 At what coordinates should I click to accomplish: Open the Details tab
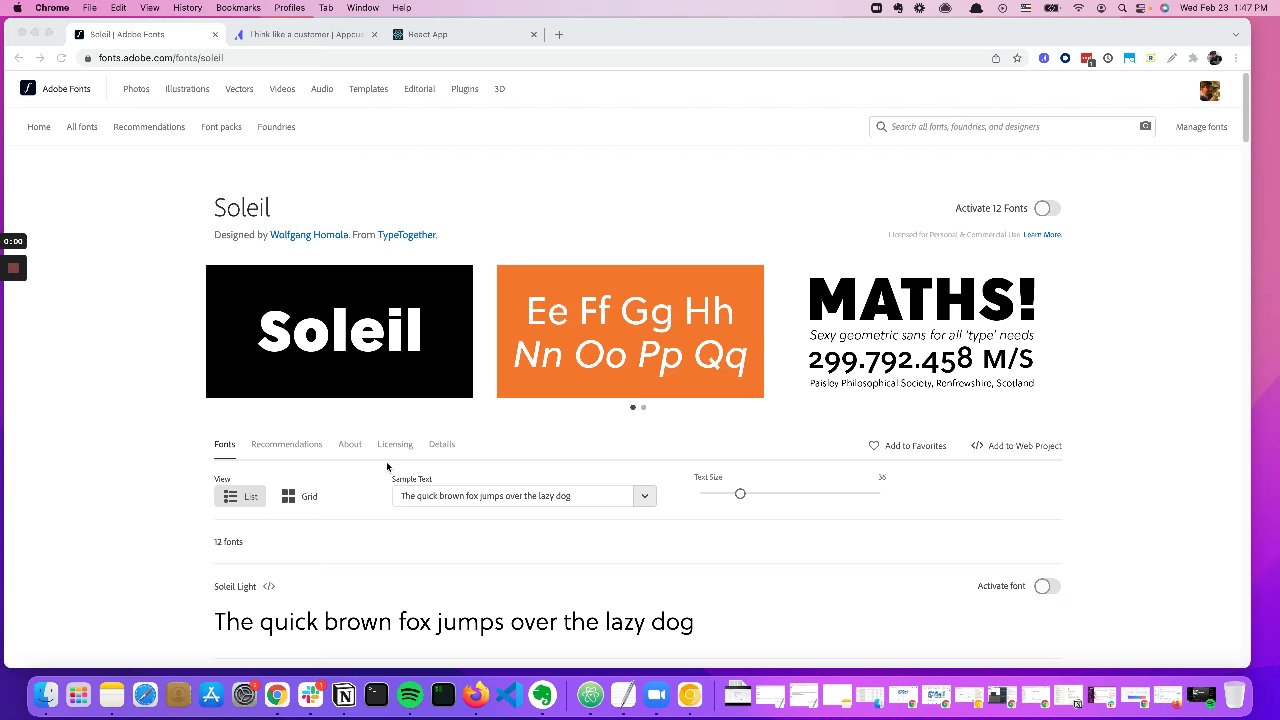(x=442, y=444)
